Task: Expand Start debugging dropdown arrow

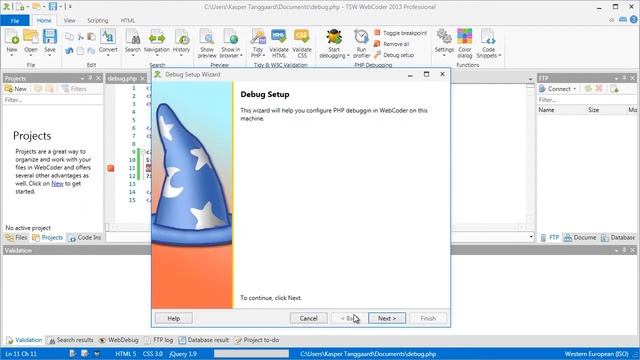Action: 348,56
